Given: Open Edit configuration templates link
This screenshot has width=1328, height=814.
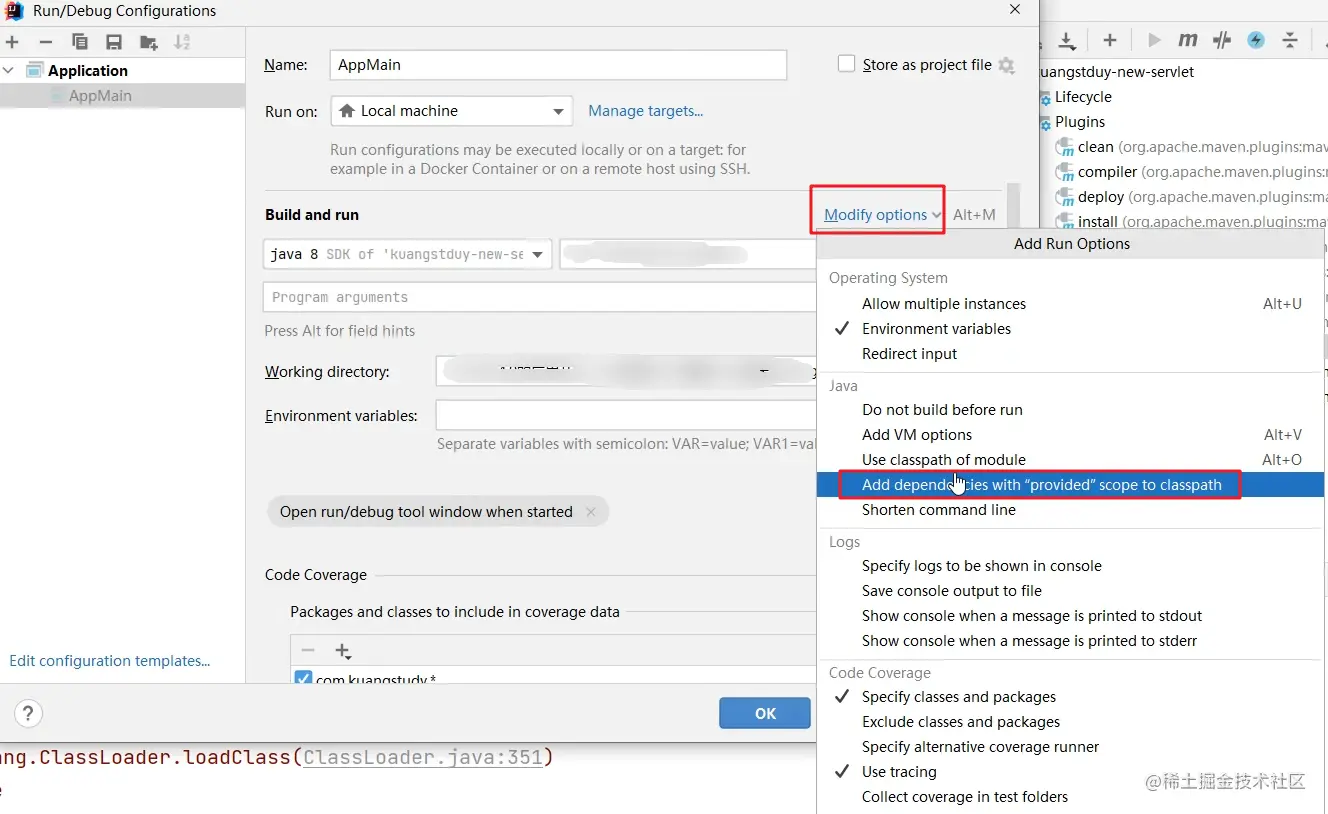Looking at the screenshot, I should tap(110, 661).
